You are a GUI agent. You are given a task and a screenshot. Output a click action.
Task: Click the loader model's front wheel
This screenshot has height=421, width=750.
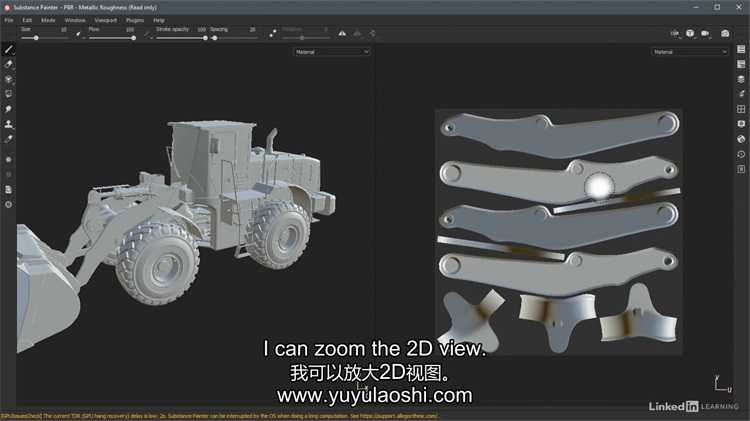tap(158, 264)
